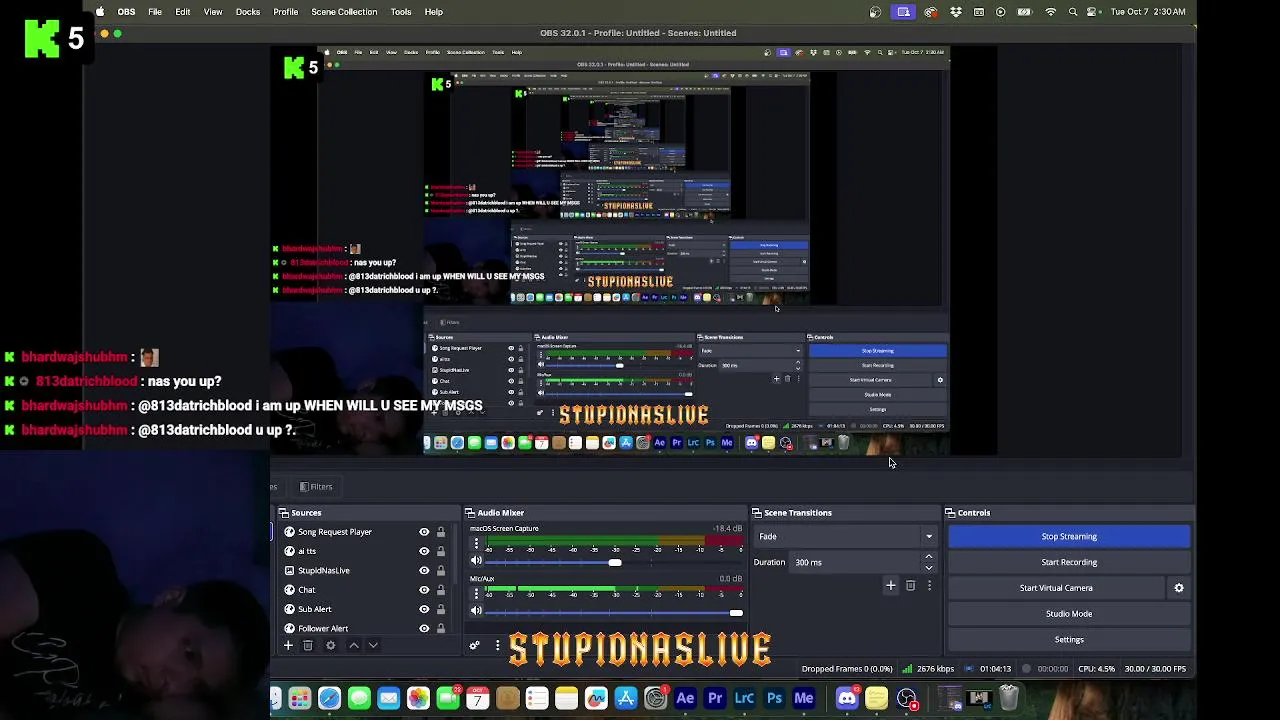1280x720 pixels.
Task: Open Spotlight search in menu bar
Action: click(x=1073, y=12)
